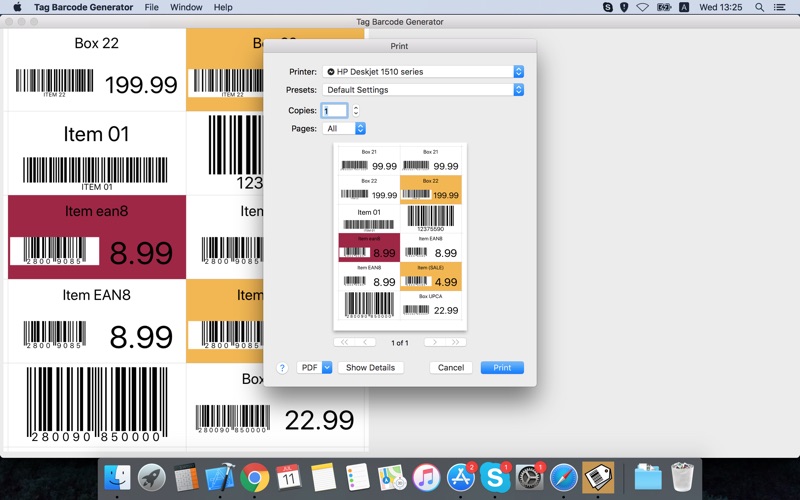Go to previous preview page
800x500 pixels.
[365, 342]
